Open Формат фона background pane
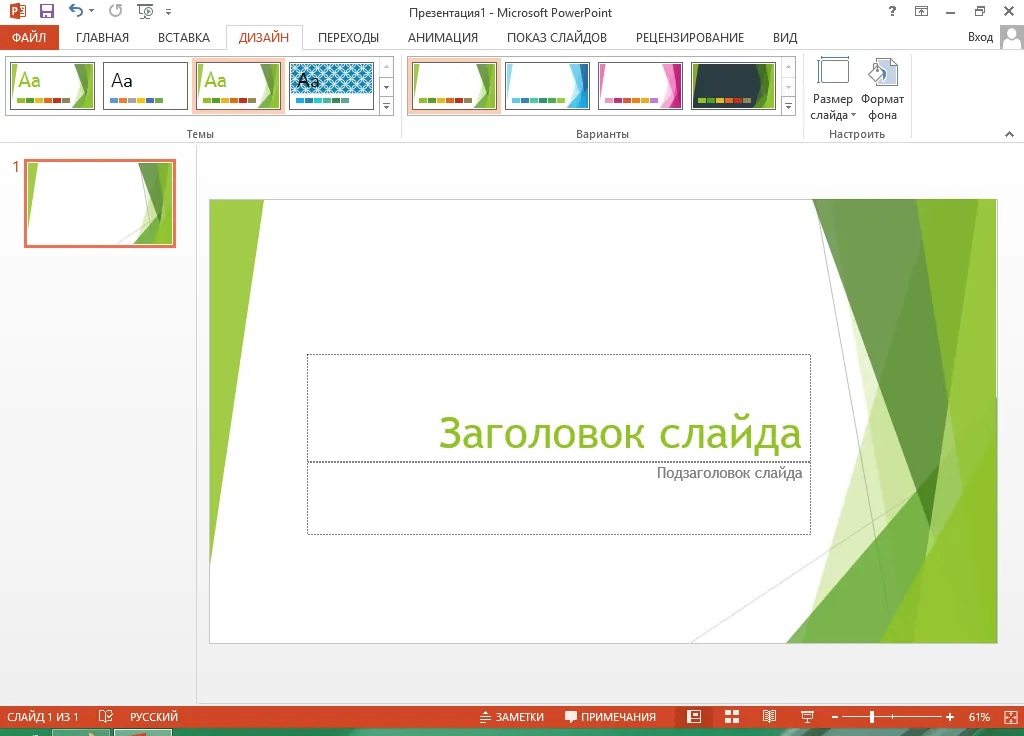The image size is (1024, 736). pyautogui.click(x=882, y=89)
